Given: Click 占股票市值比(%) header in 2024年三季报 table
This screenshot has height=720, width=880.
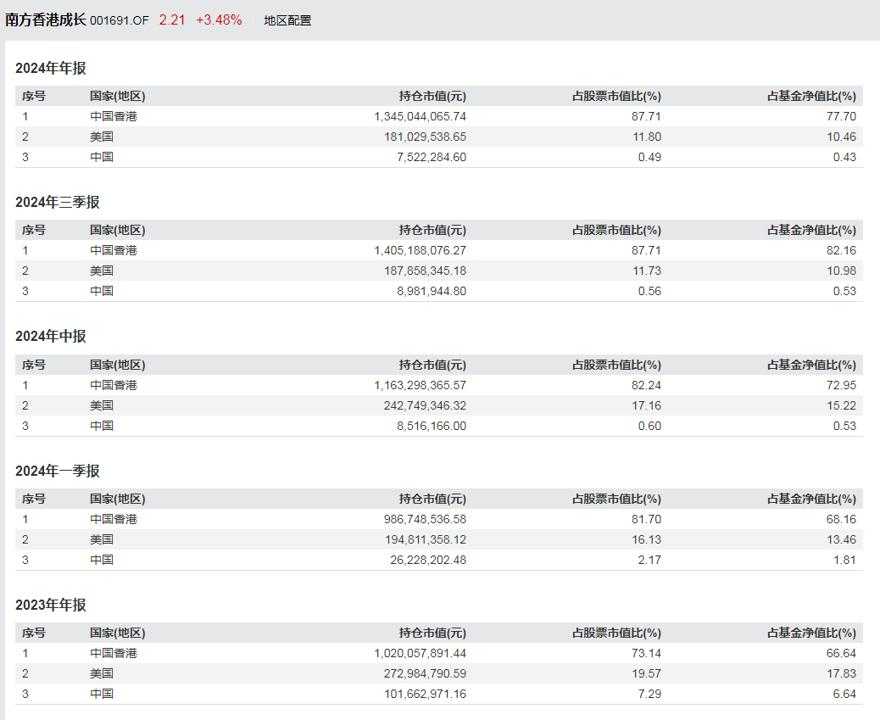Looking at the screenshot, I should pos(617,230).
